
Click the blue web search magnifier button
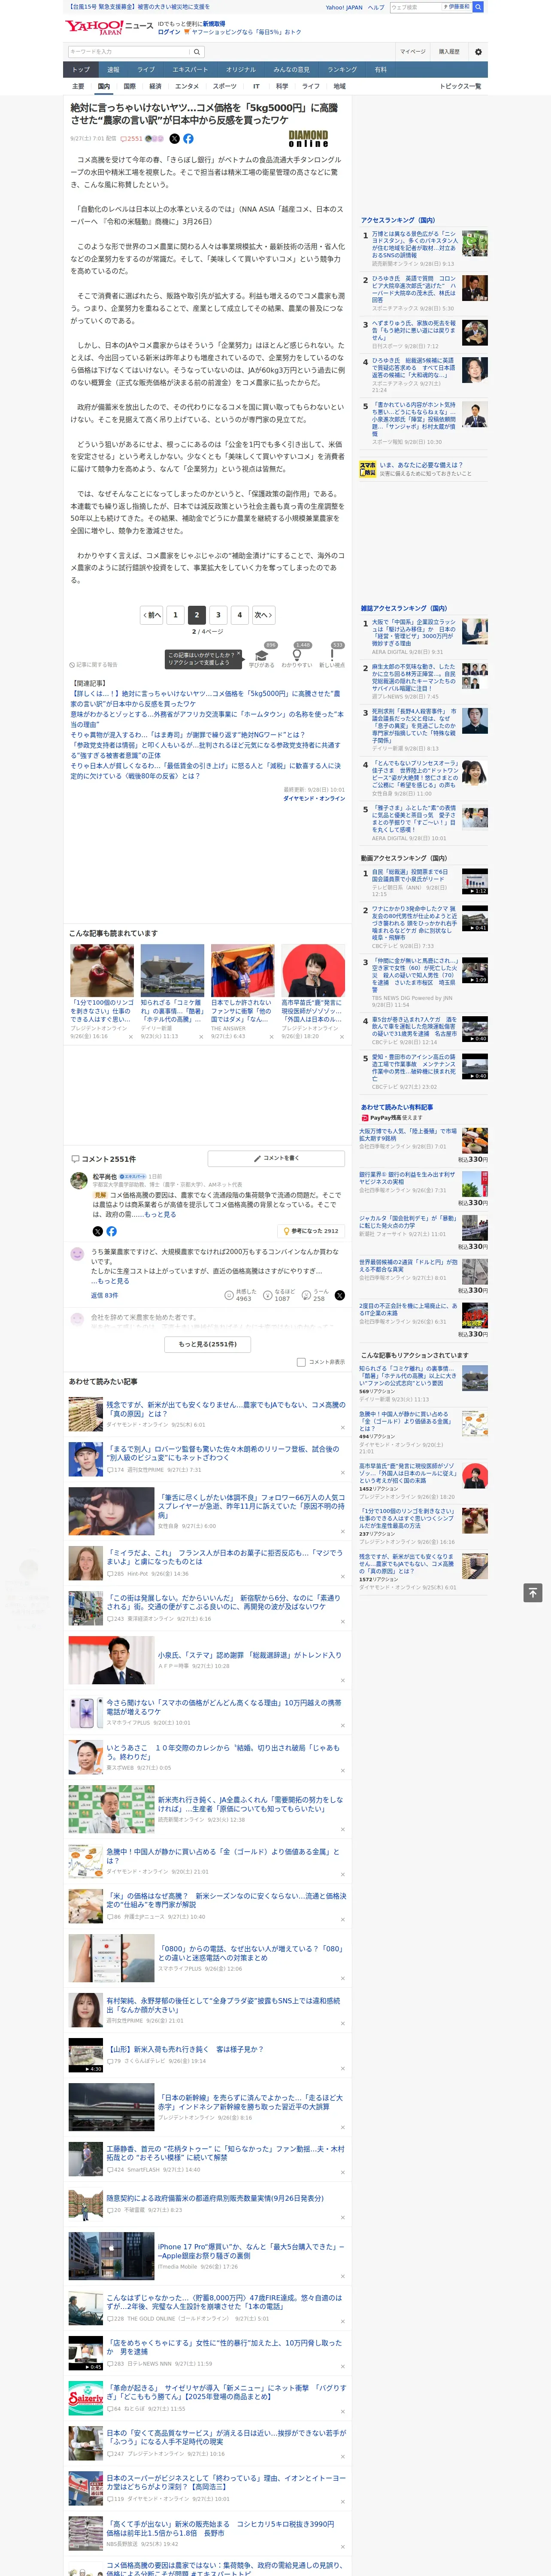tap(478, 7)
